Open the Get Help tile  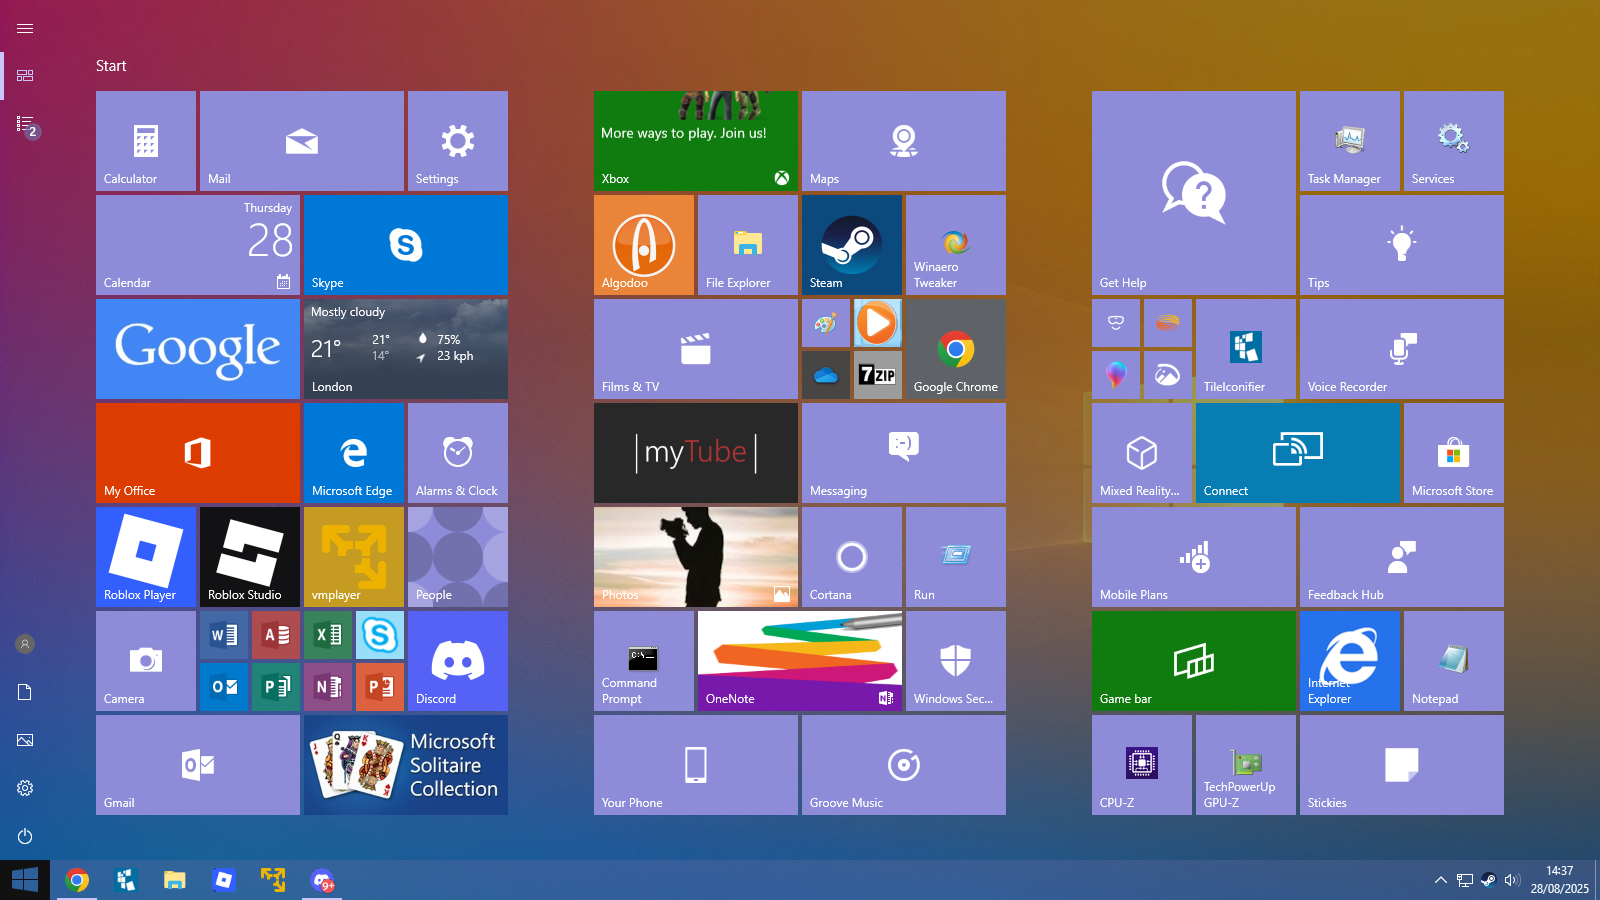[x=1194, y=193]
